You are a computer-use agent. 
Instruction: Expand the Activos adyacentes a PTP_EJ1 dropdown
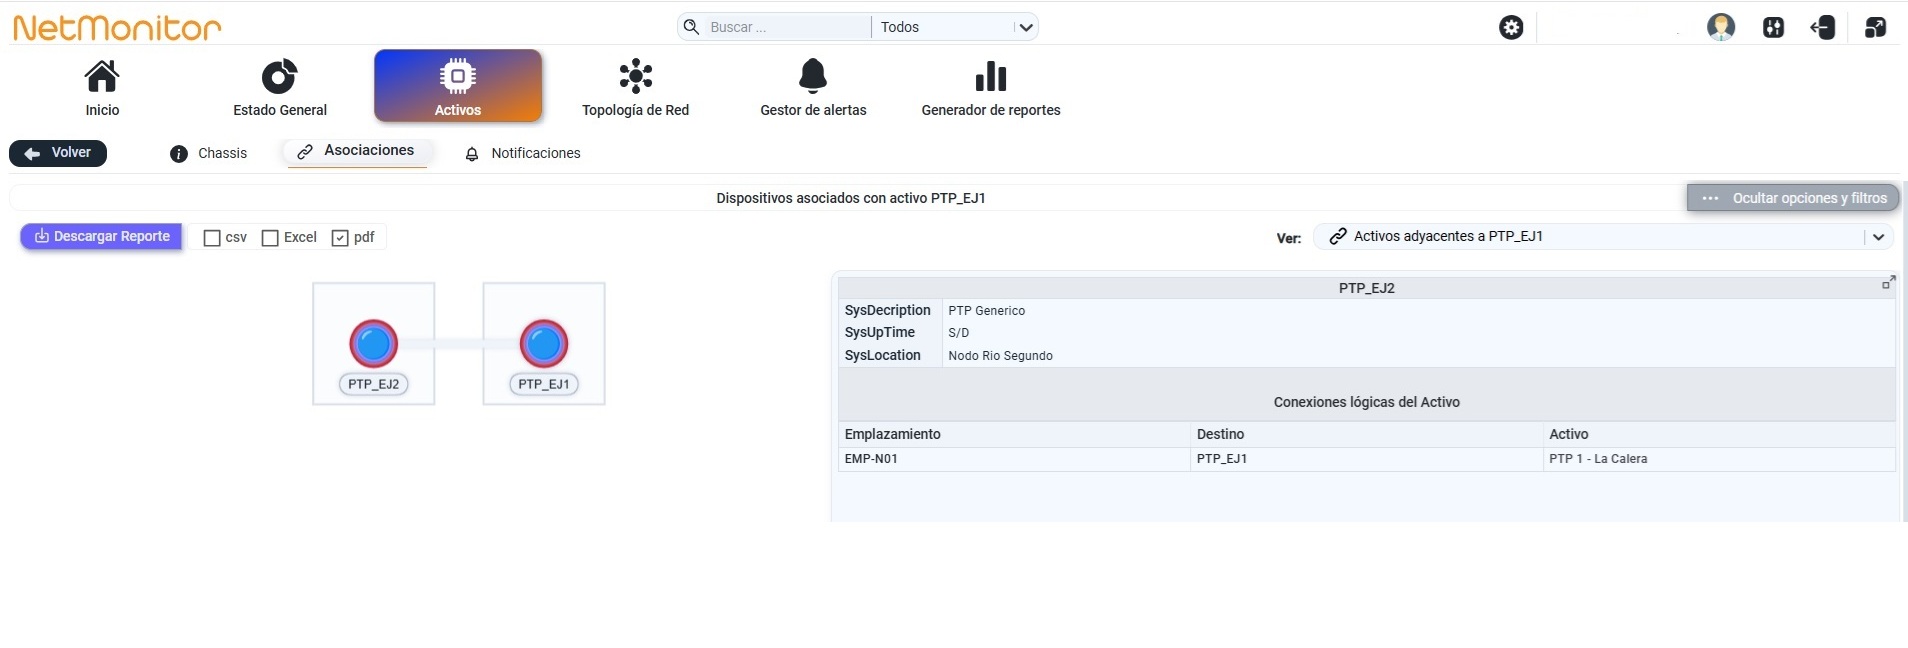coord(1603,237)
